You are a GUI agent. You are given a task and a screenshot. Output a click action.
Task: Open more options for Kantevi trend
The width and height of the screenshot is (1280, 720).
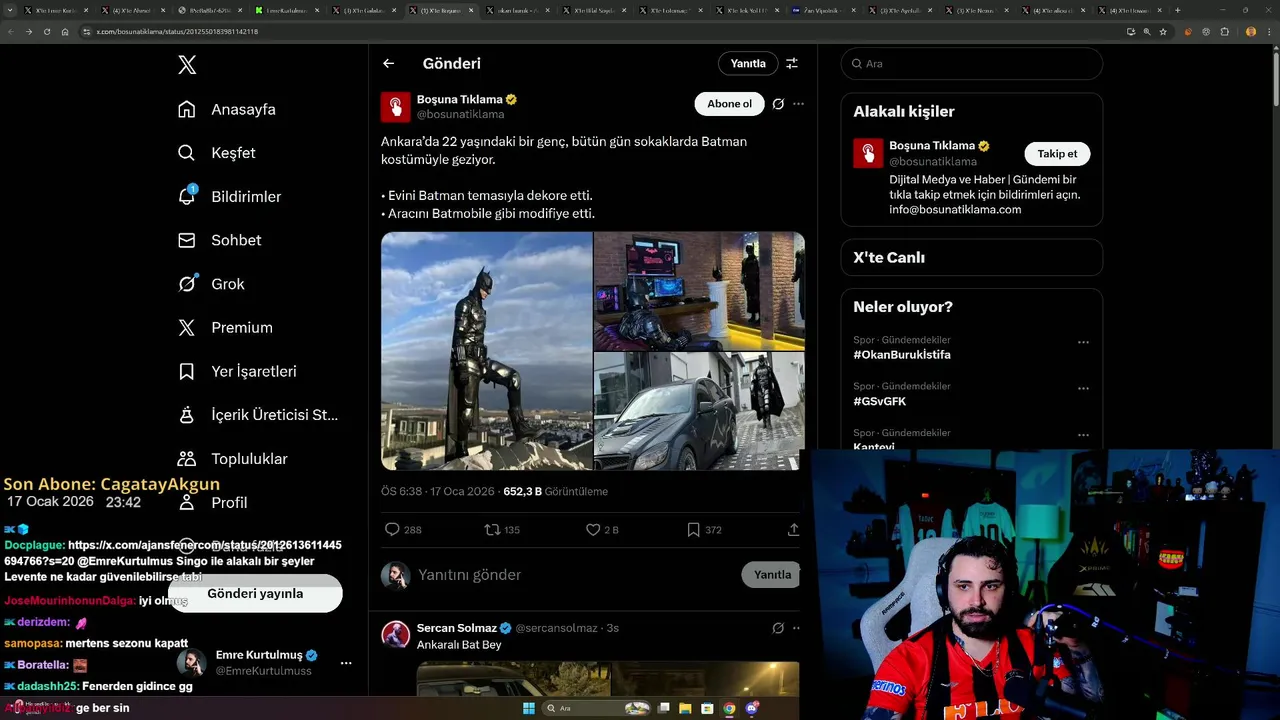1083,435
